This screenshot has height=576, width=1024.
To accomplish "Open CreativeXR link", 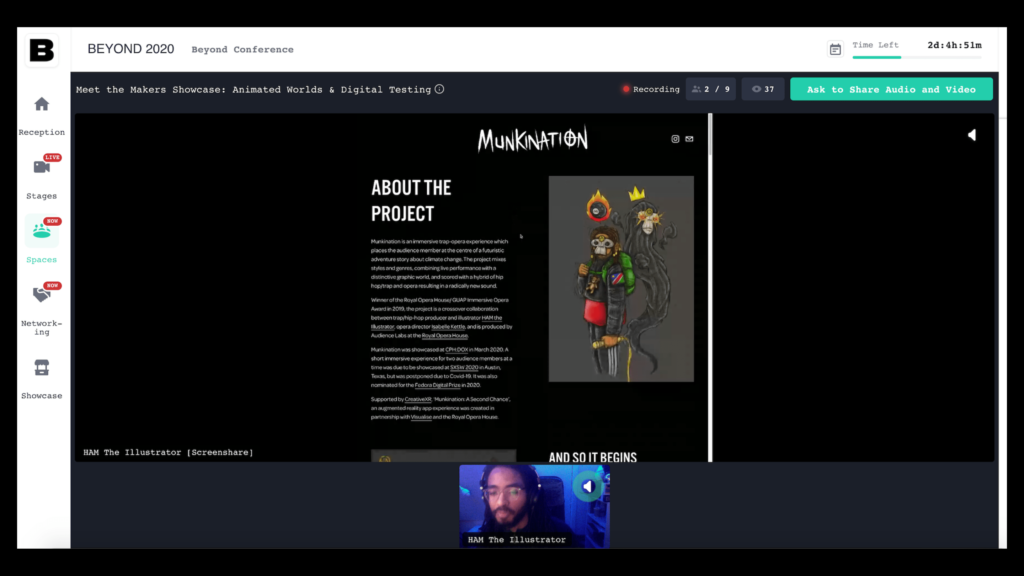I will tap(418, 399).
